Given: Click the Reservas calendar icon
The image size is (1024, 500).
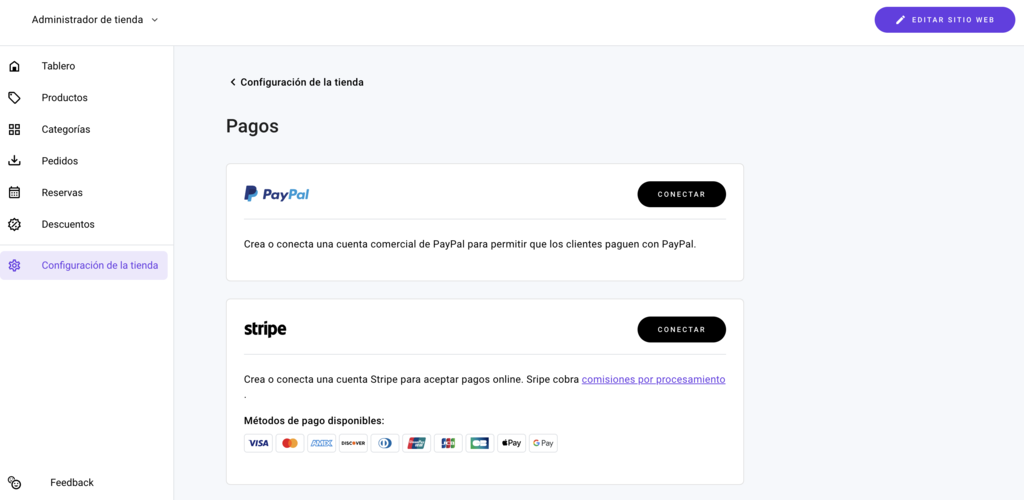Looking at the screenshot, I should (14, 193).
